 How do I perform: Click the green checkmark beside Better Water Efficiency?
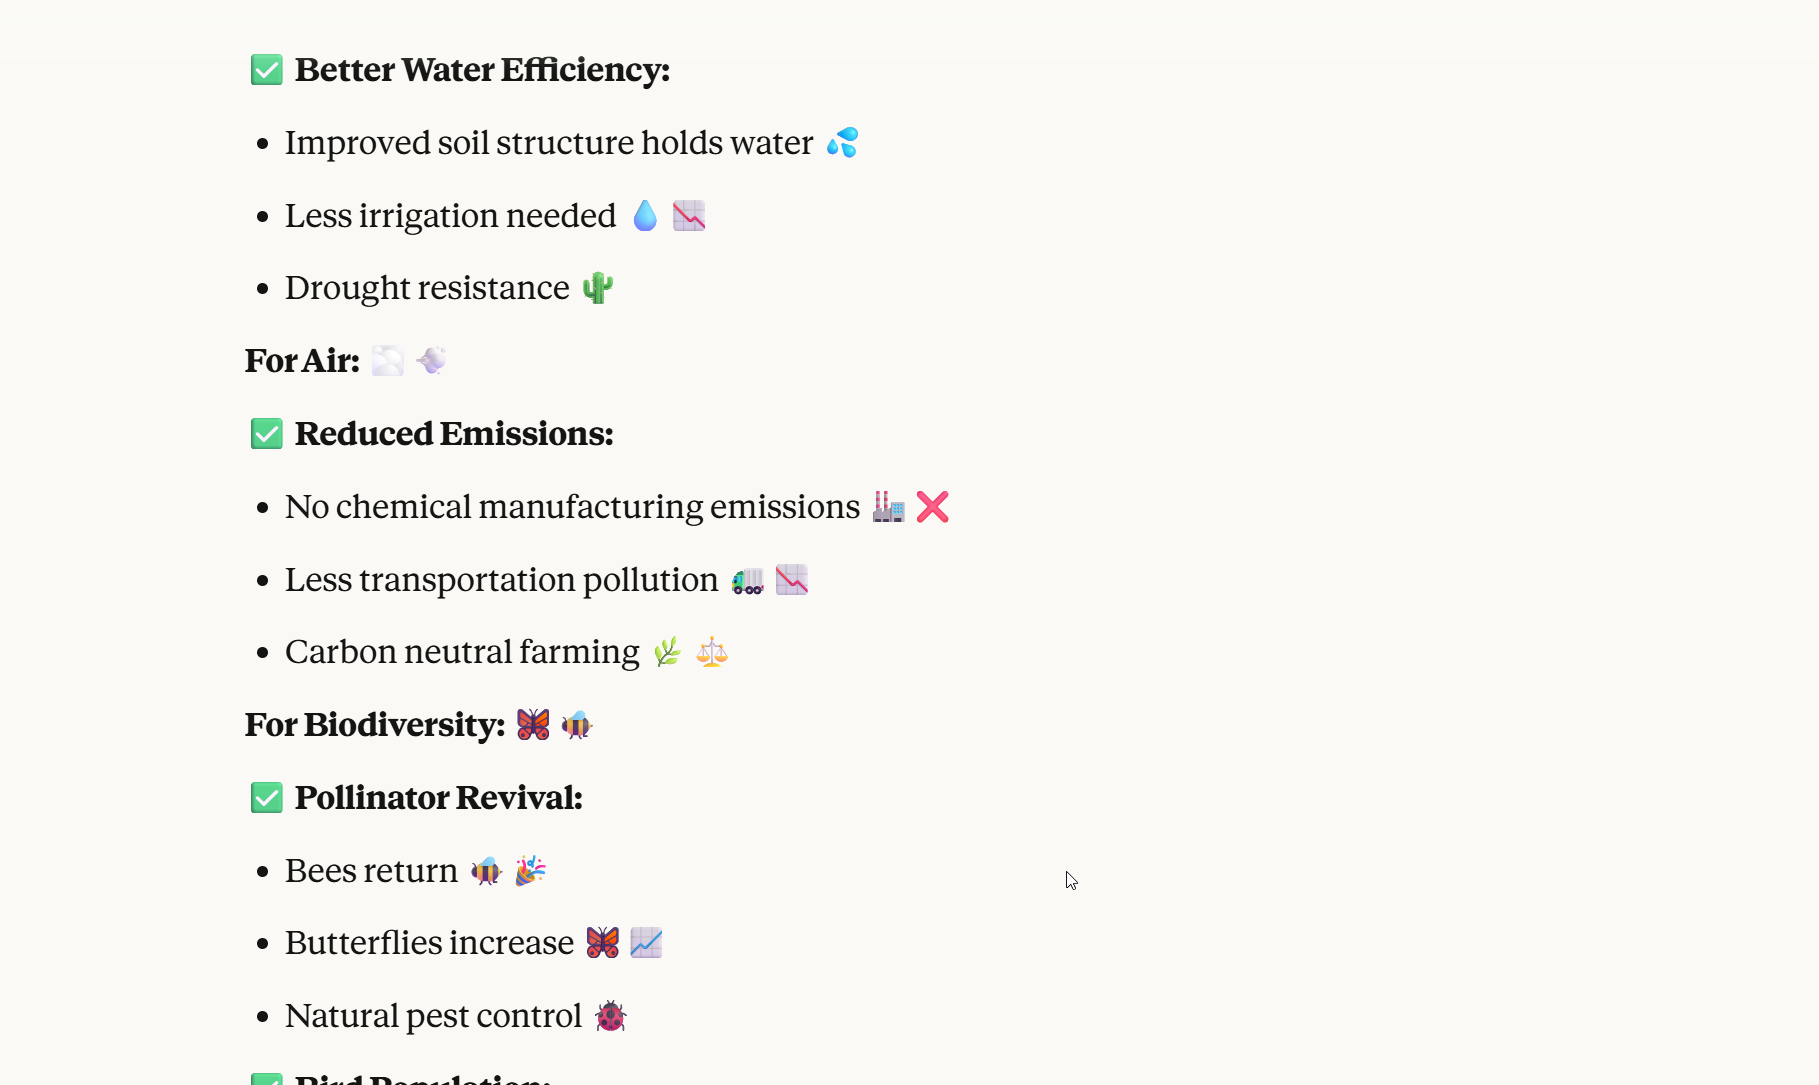click(x=267, y=70)
